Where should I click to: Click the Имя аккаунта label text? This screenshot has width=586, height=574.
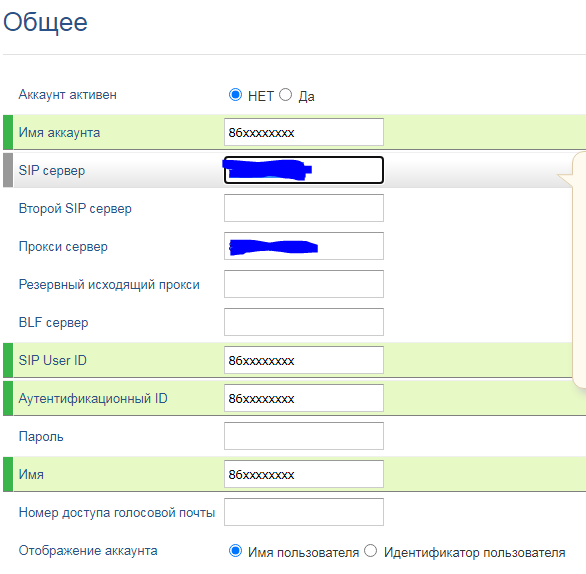(x=59, y=133)
